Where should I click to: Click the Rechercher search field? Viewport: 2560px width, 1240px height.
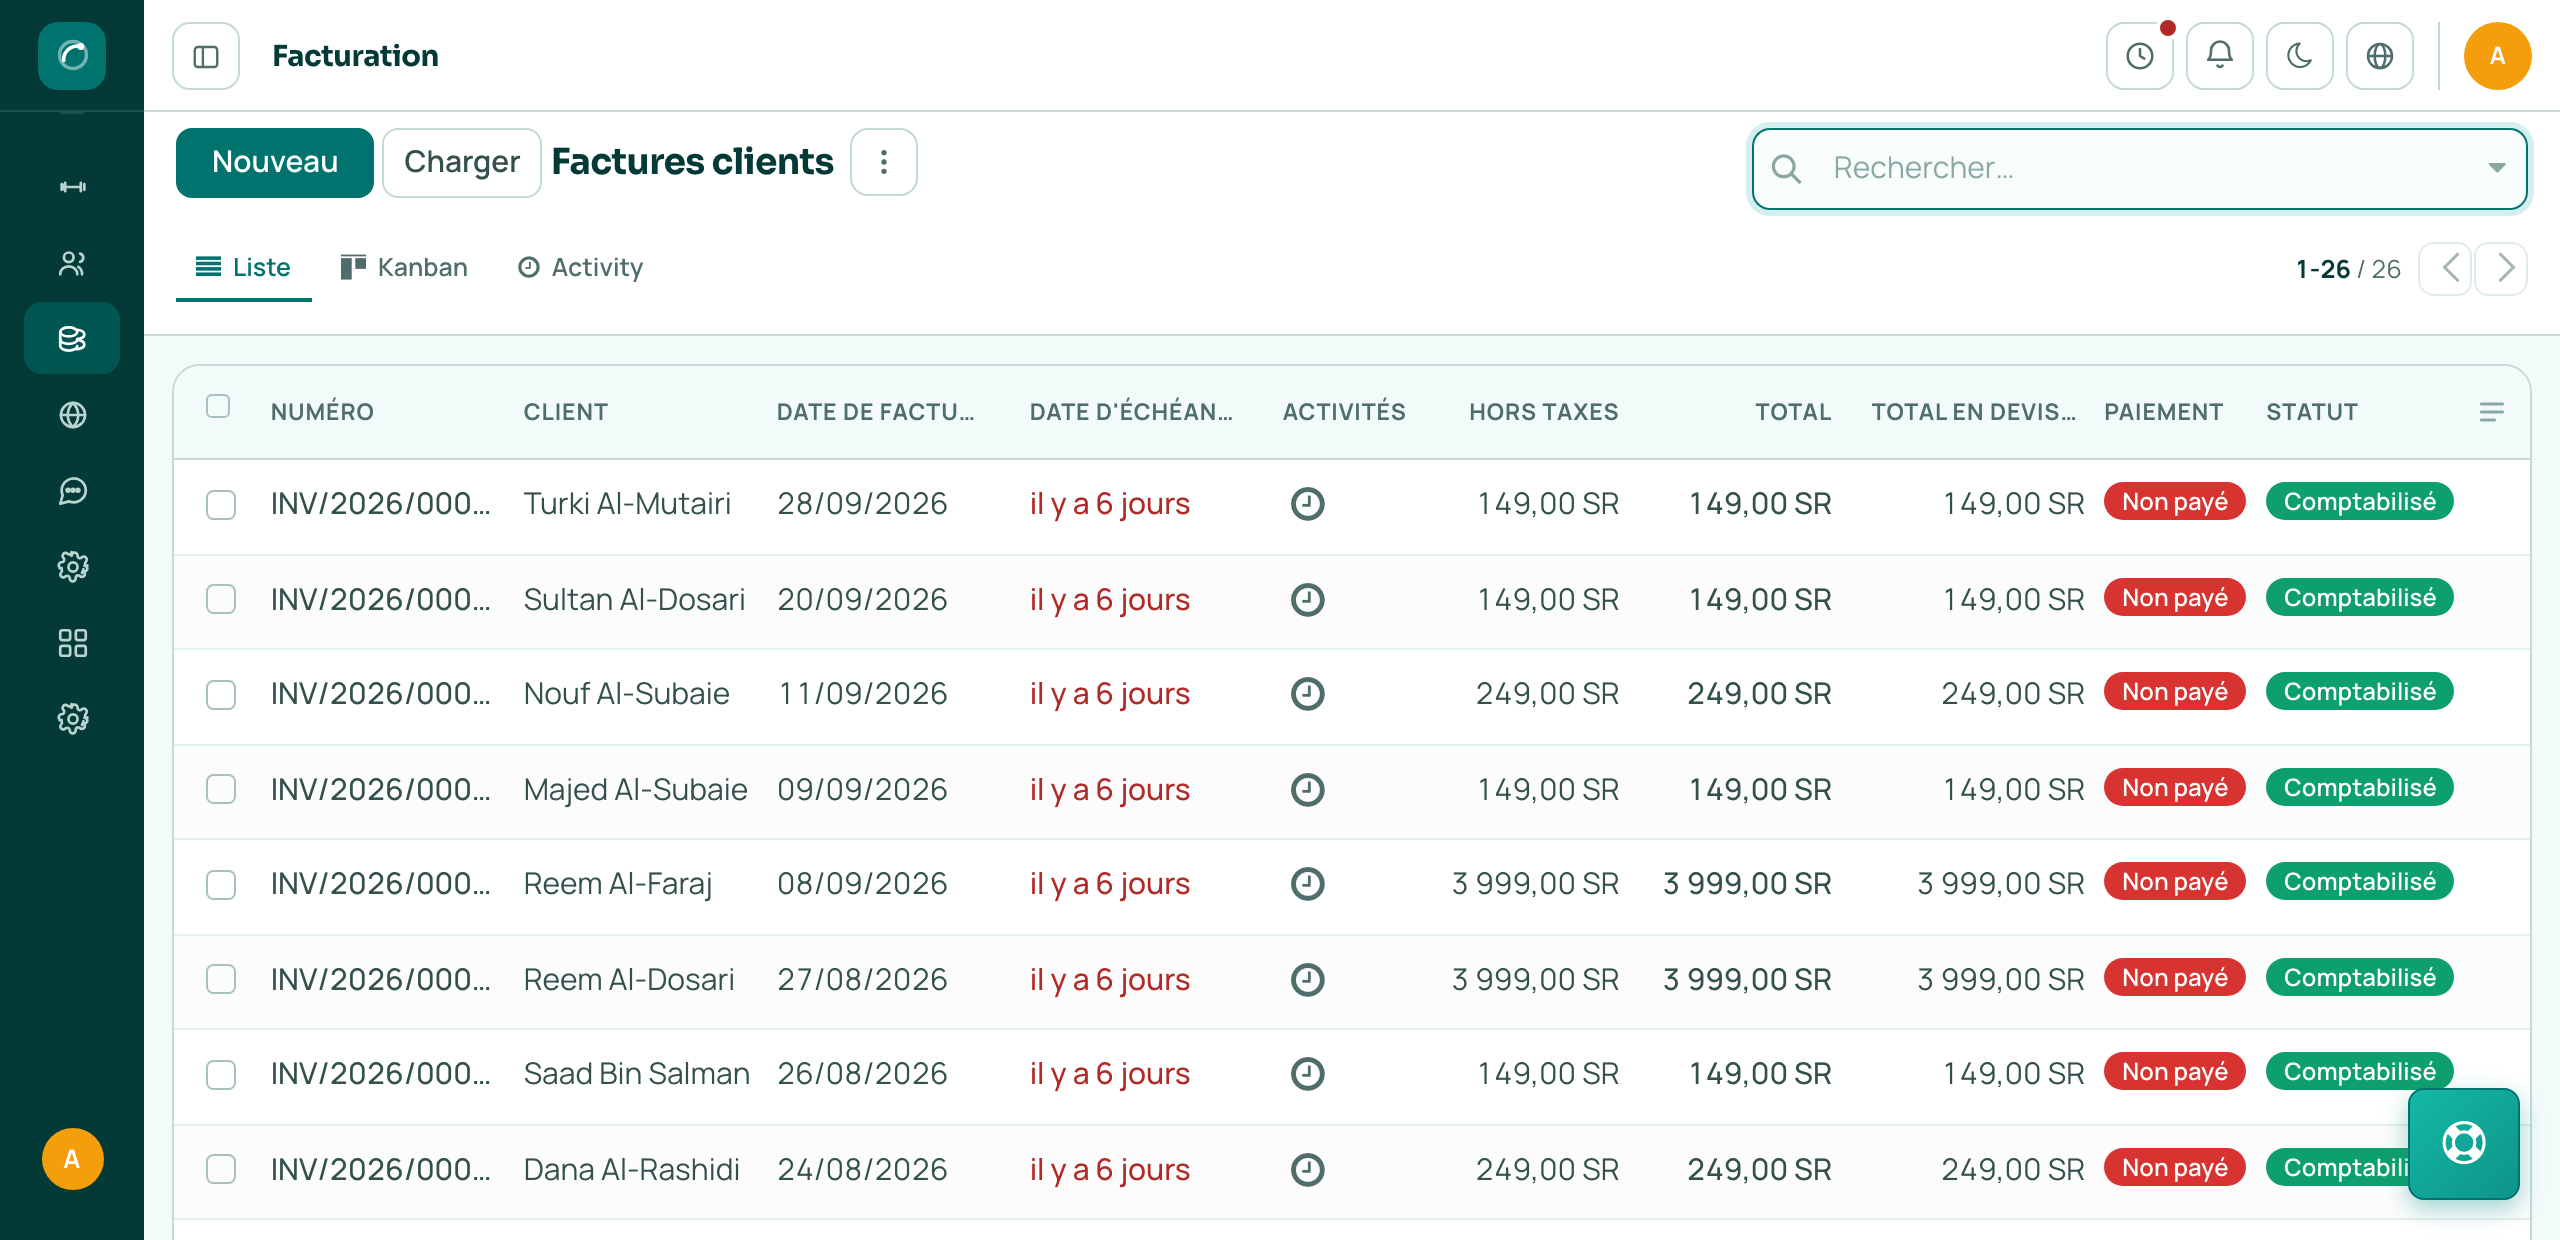2139,168
